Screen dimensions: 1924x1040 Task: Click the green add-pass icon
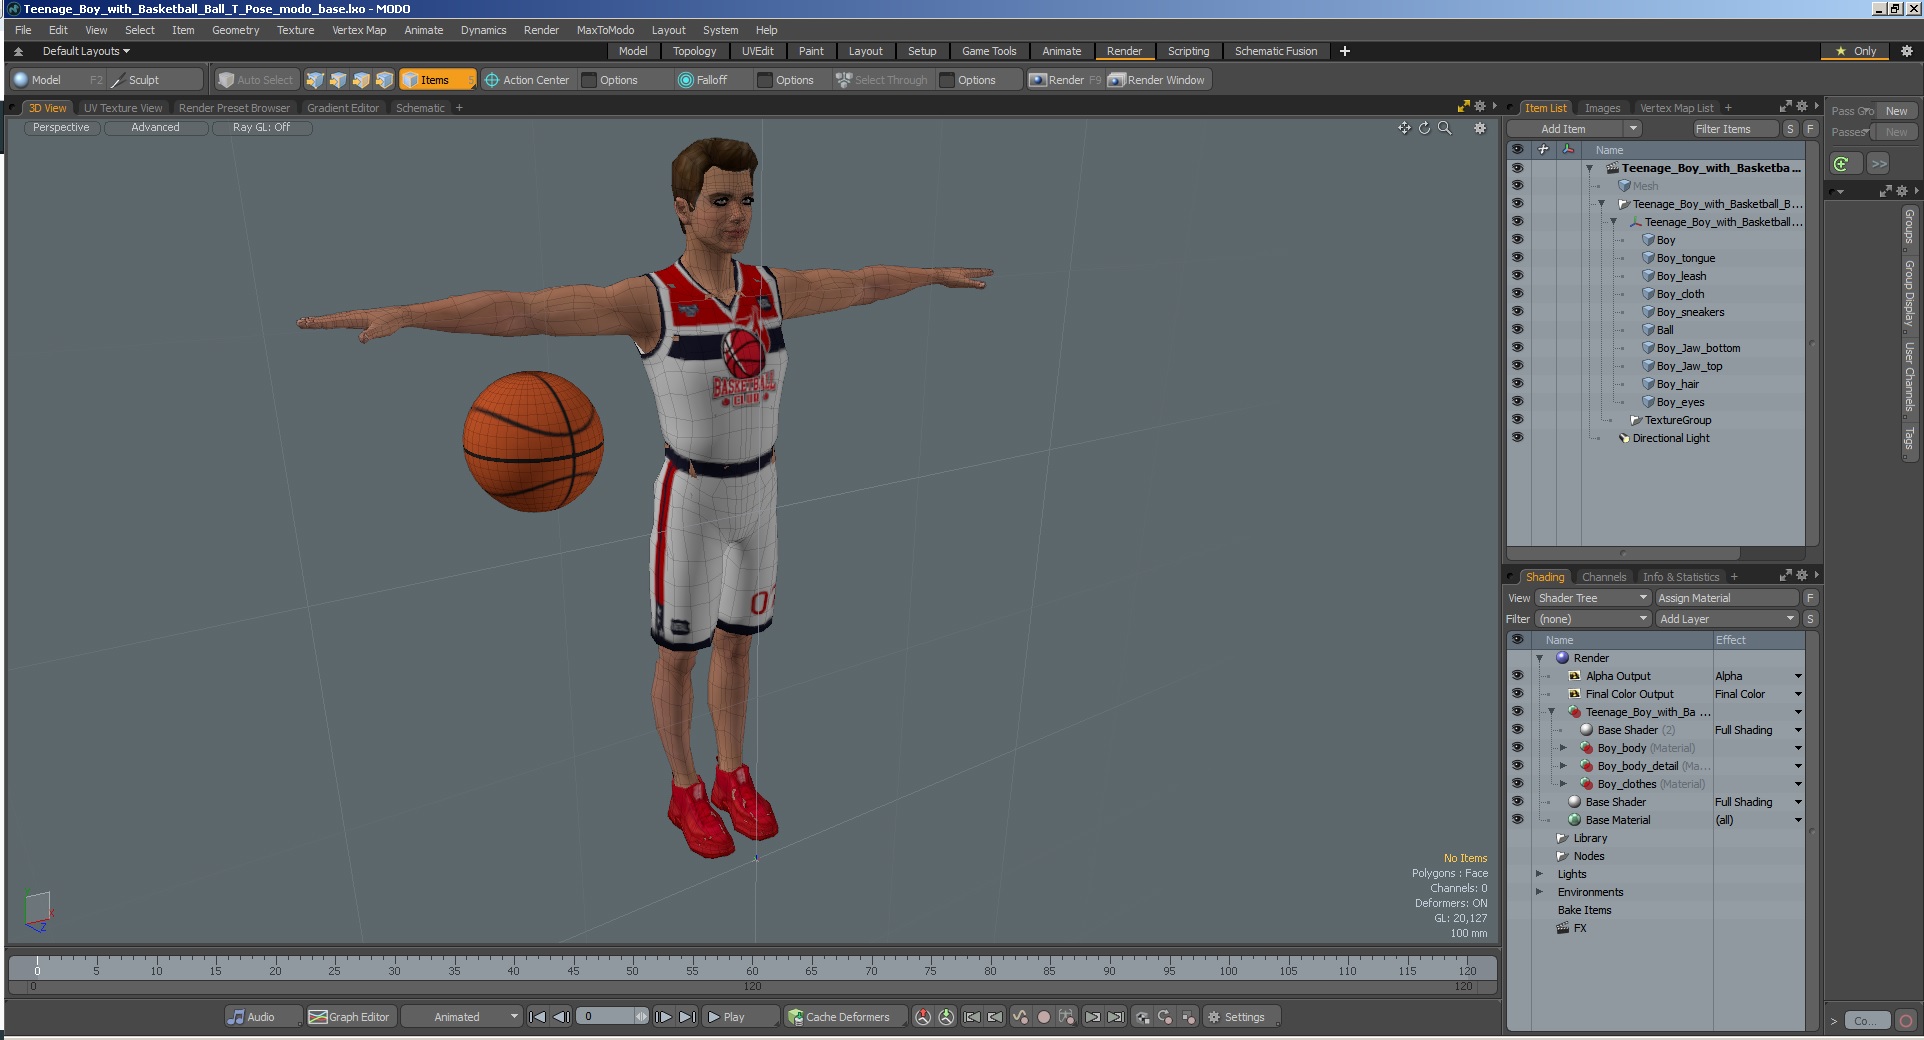pos(1843,164)
